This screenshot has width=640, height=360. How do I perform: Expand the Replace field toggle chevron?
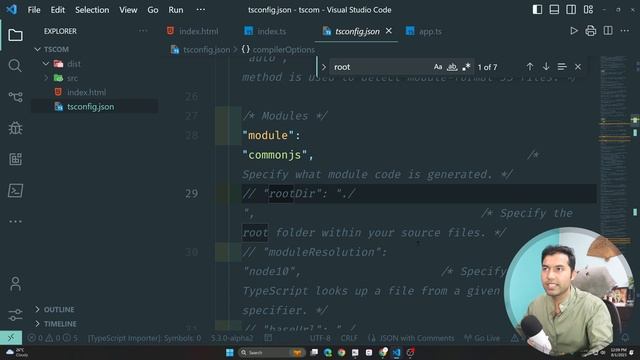tap(324, 67)
